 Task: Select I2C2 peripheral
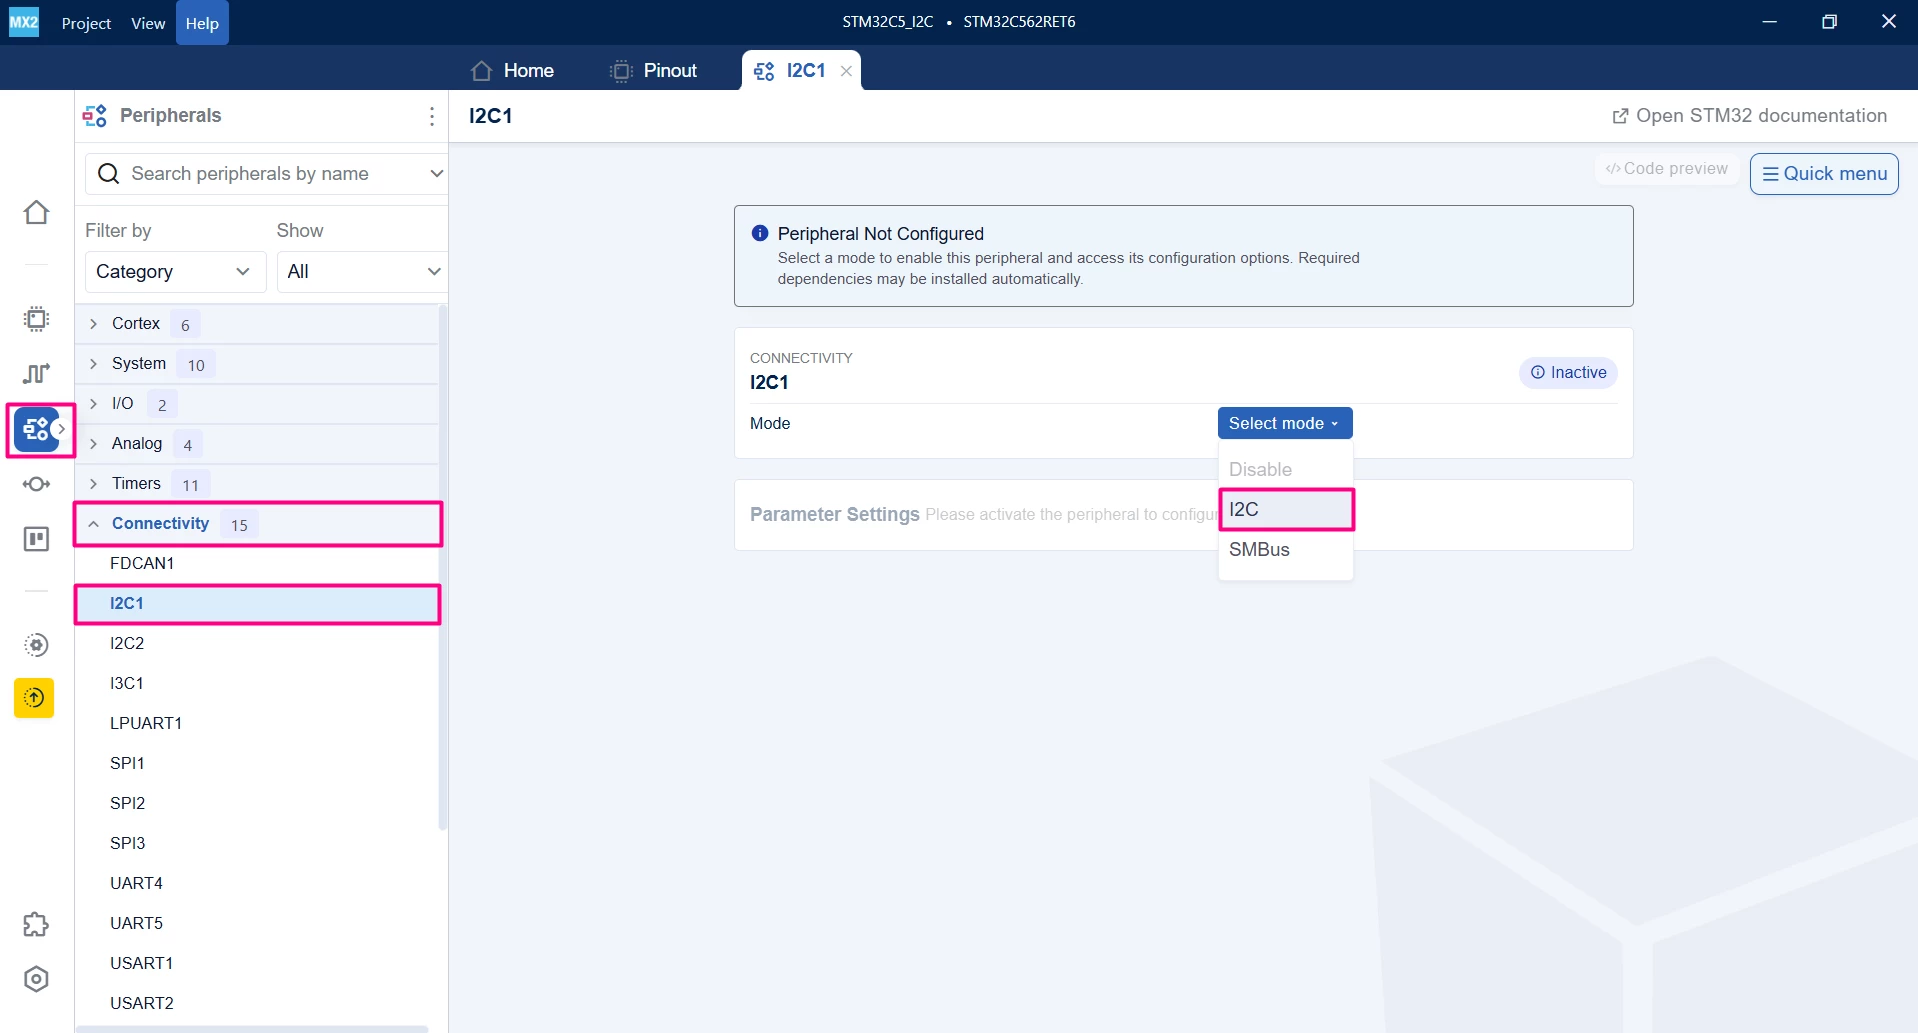[x=257, y=644]
